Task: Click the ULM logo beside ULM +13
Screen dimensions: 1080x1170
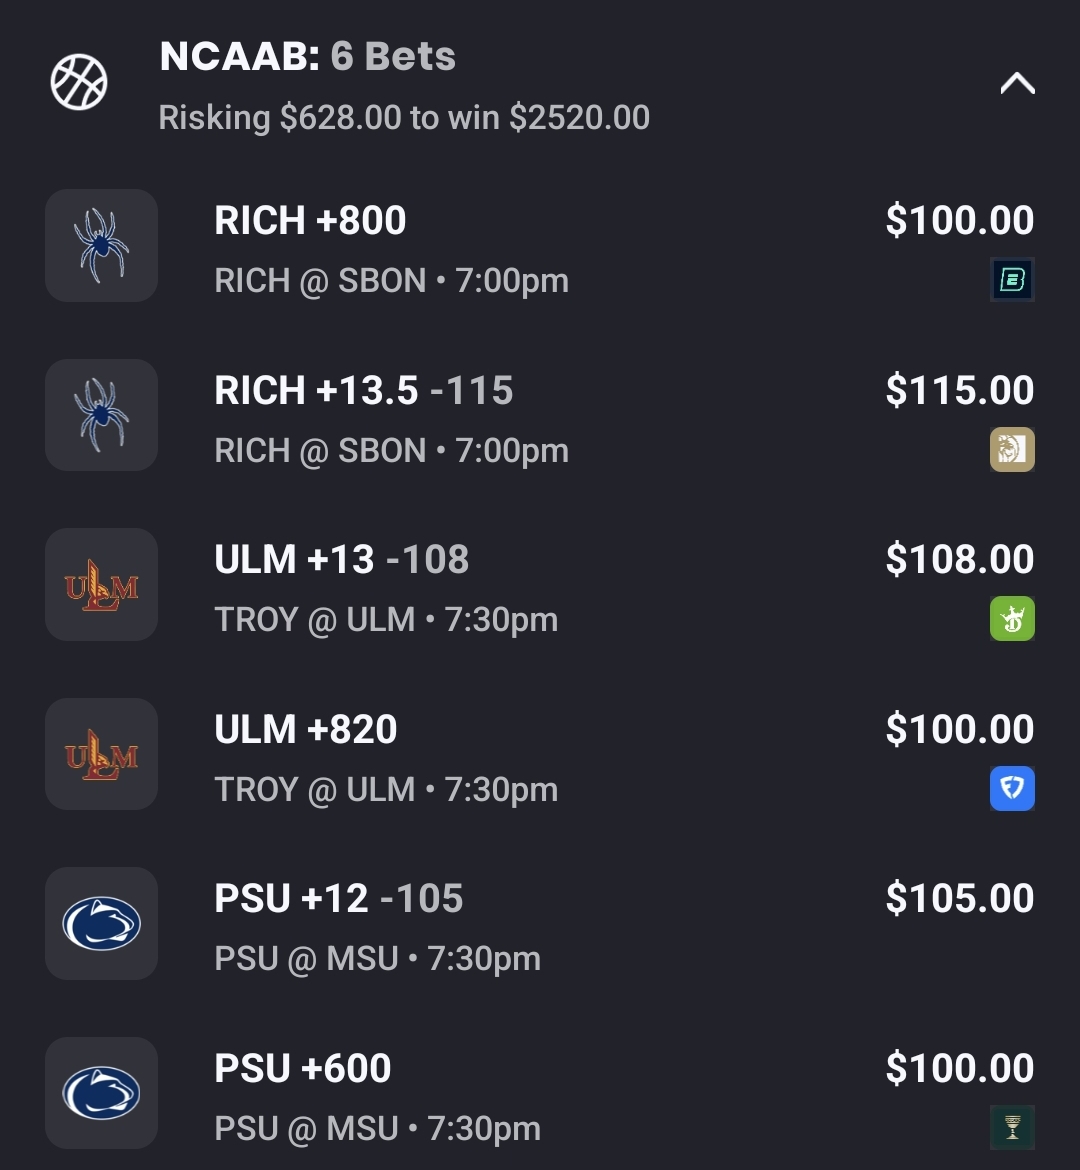Action: pyautogui.click(x=101, y=585)
